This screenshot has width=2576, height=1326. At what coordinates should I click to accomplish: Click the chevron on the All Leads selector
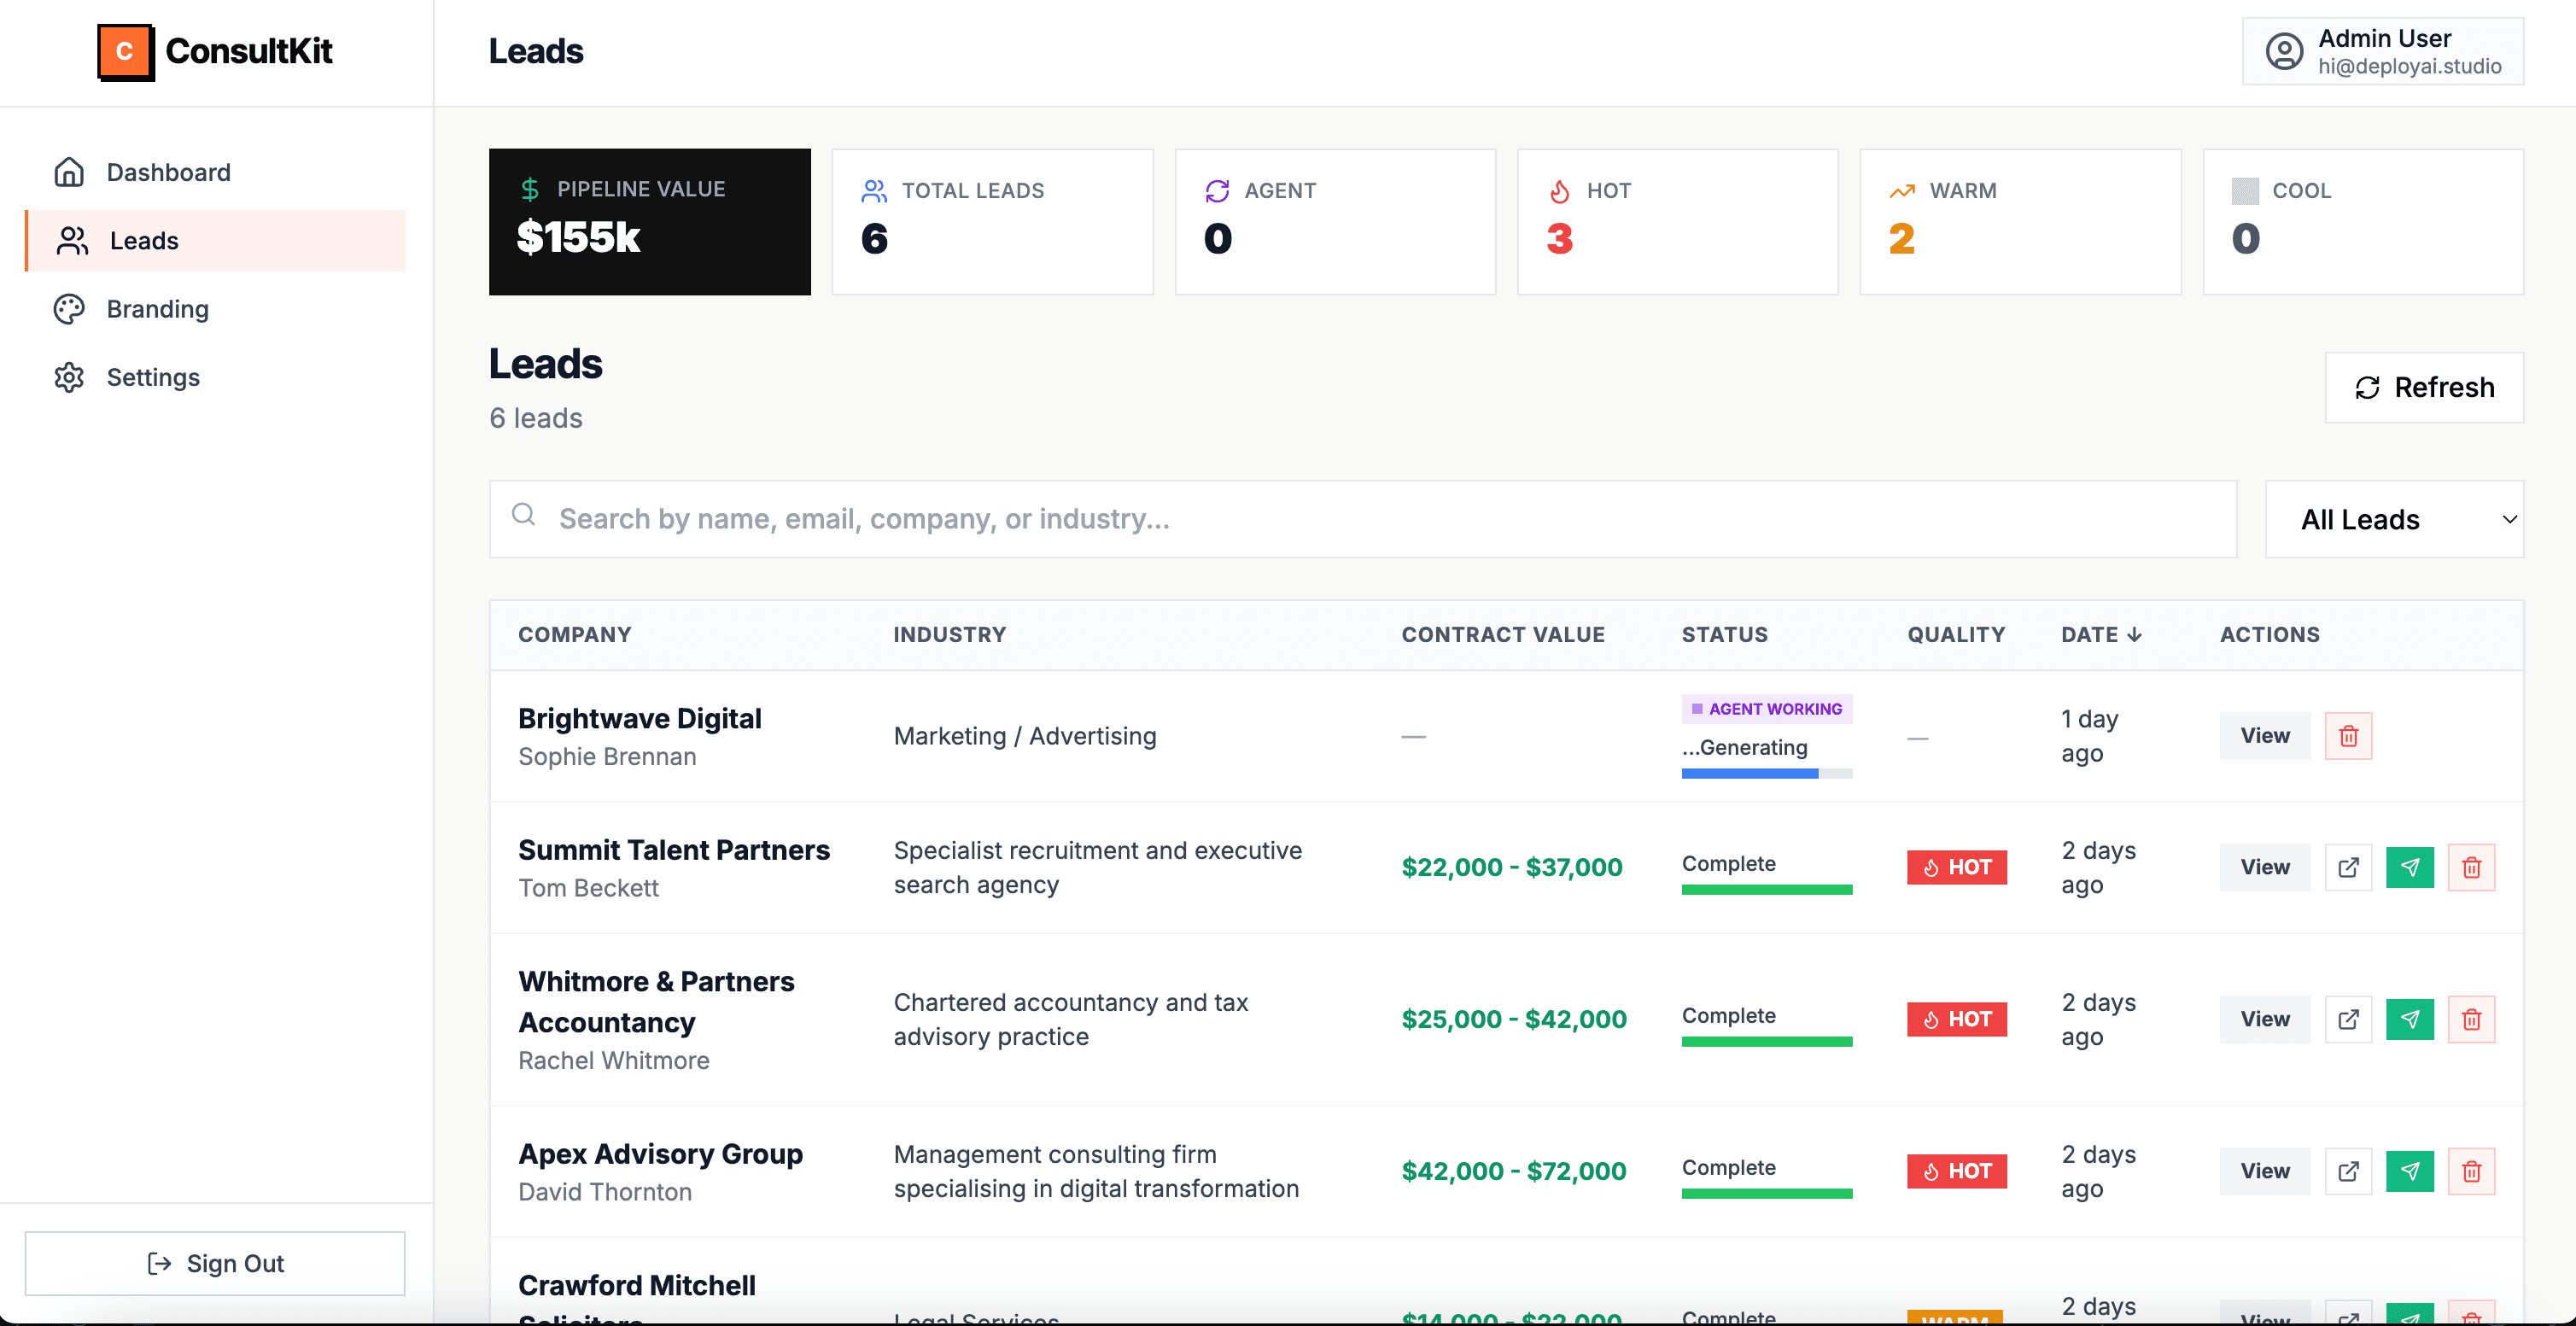(2509, 519)
